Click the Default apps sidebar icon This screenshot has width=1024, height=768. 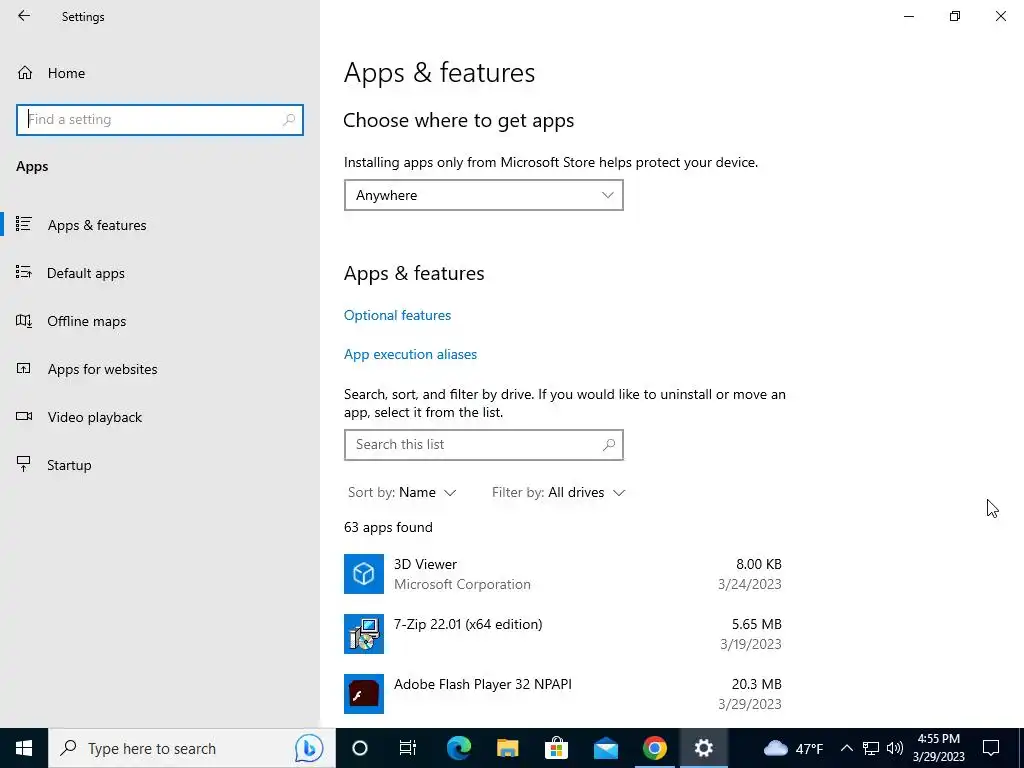(24, 272)
